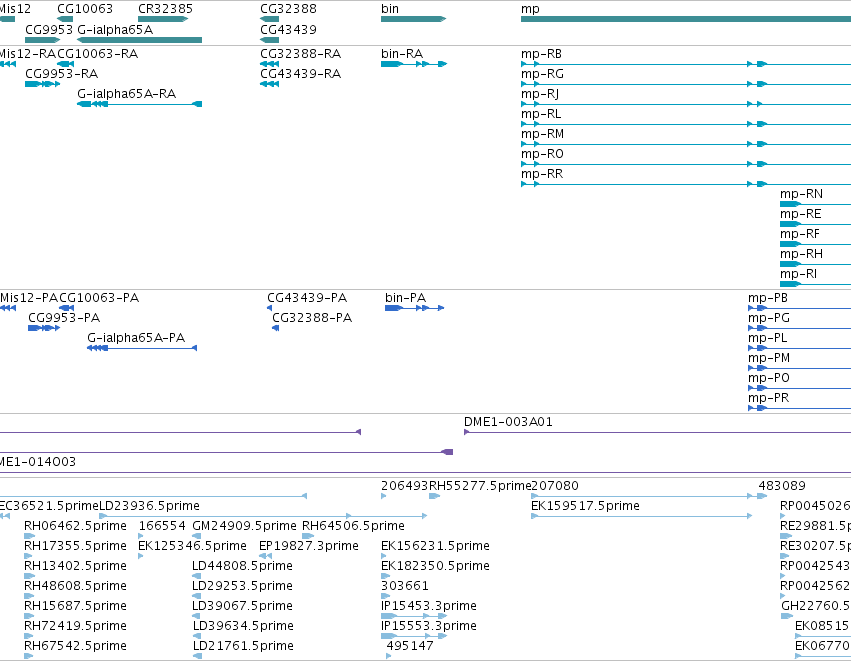The height and width of the screenshot is (661, 851).
Task: Click EST EP19827.3prime
Action: pyautogui.click(x=309, y=546)
